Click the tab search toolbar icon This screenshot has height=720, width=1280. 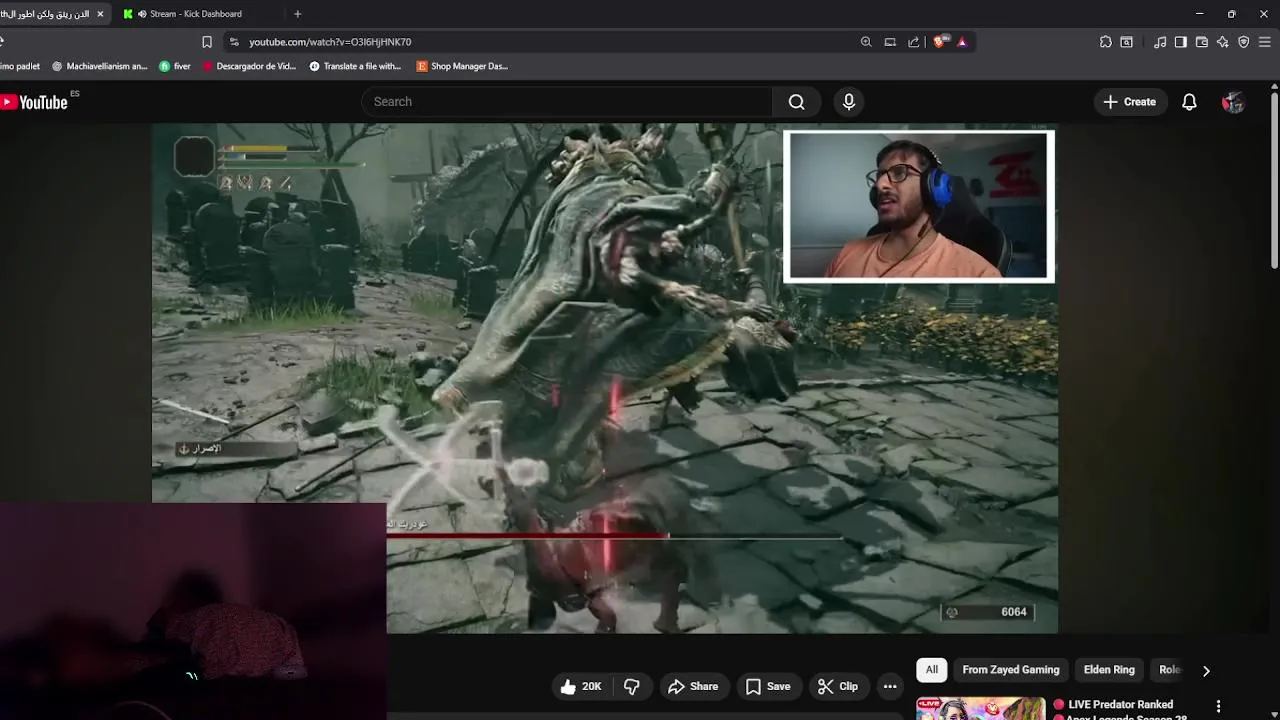[x=1127, y=42]
